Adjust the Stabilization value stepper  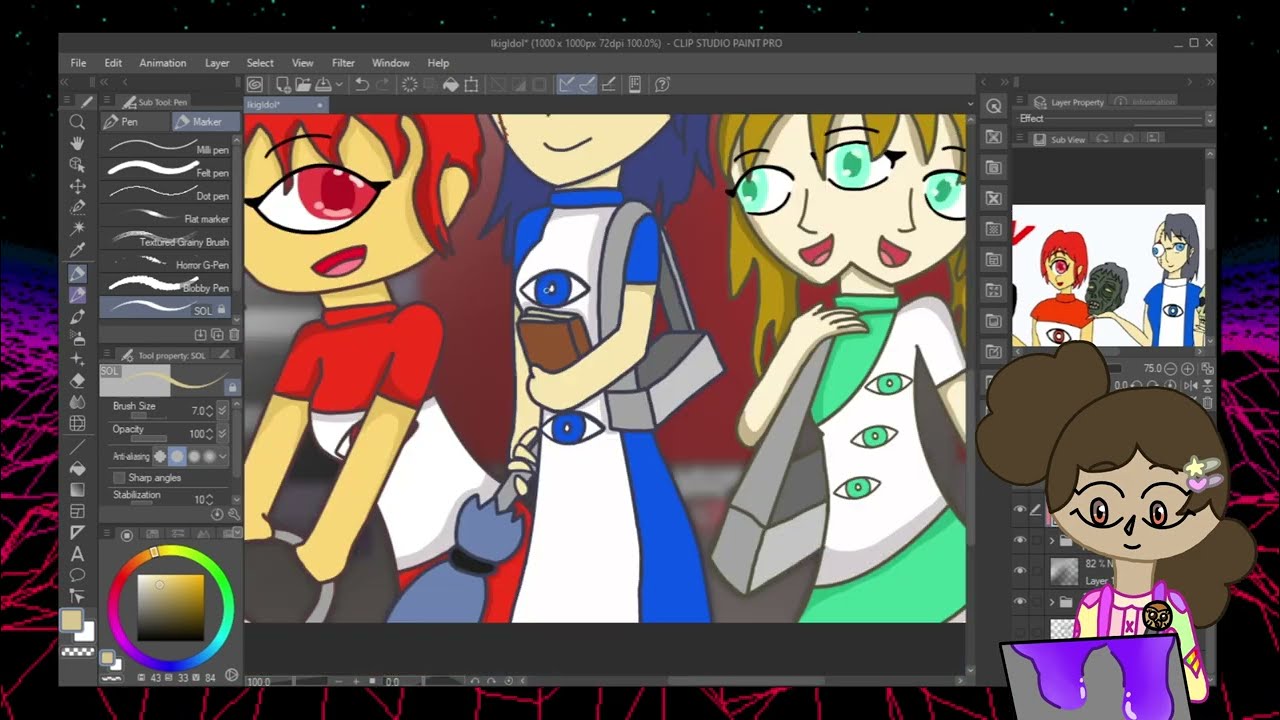tap(209, 499)
